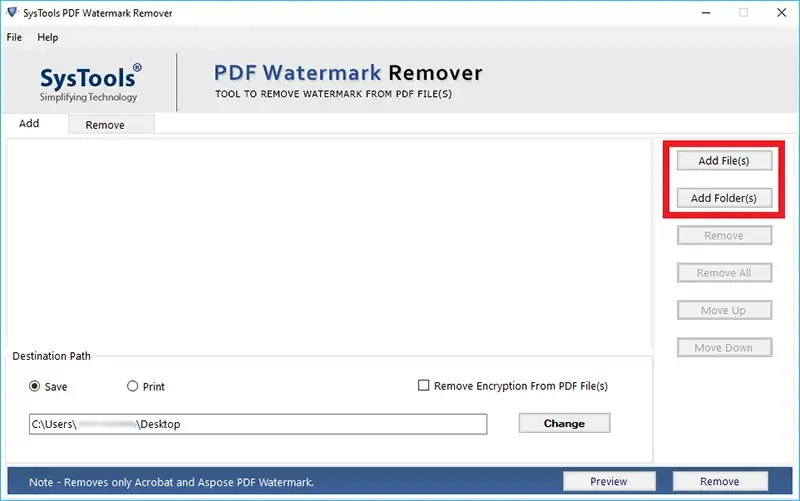Viewport: 800px width, 501px height.
Task: Click 'TOOL TO REMOVE WATERMARK FROM PDF FILE(S)' subtitle
Action: click(x=333, y=94)
